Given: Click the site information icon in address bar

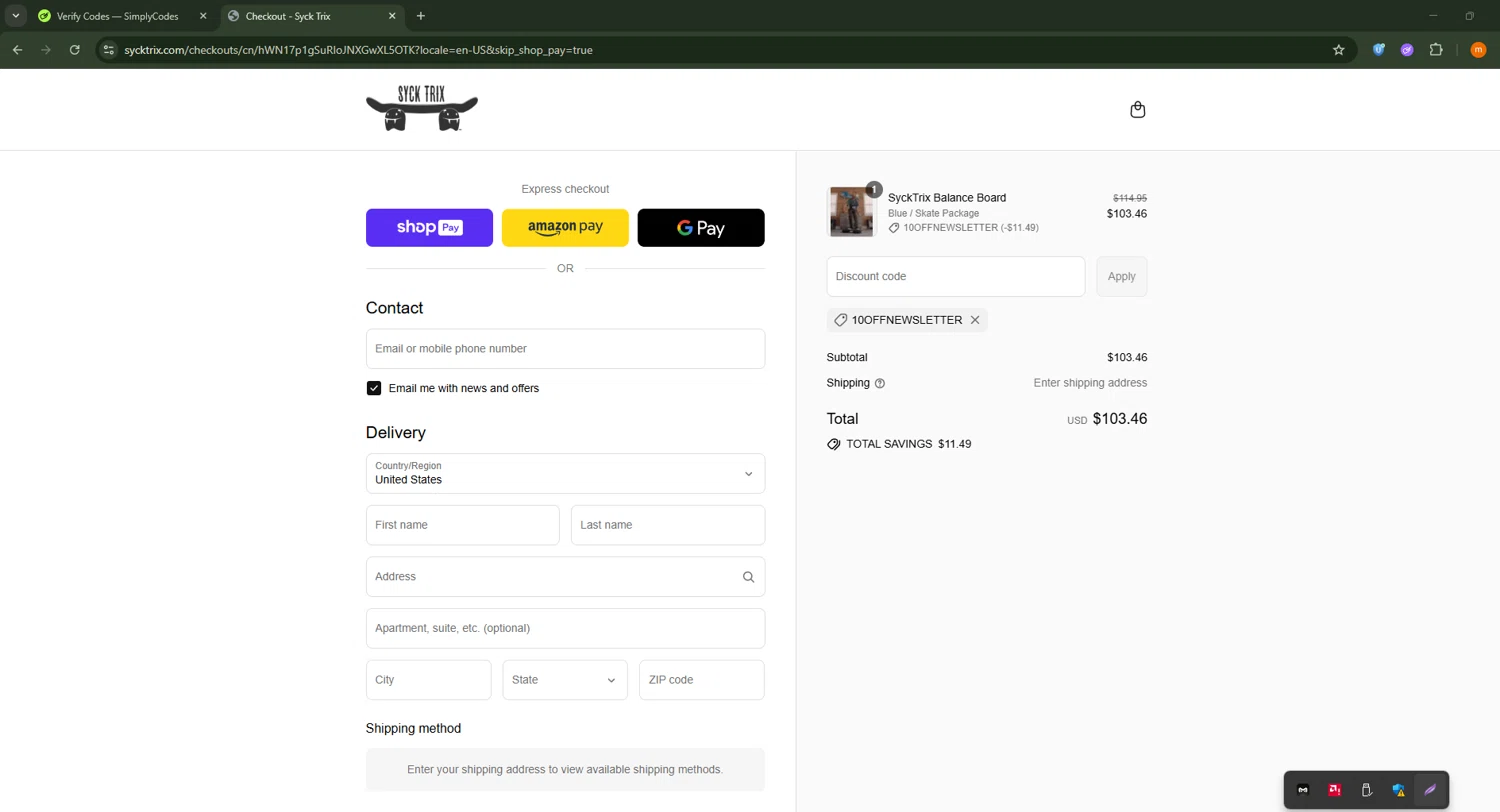Looking at the screenshot, I should [109, 50].
